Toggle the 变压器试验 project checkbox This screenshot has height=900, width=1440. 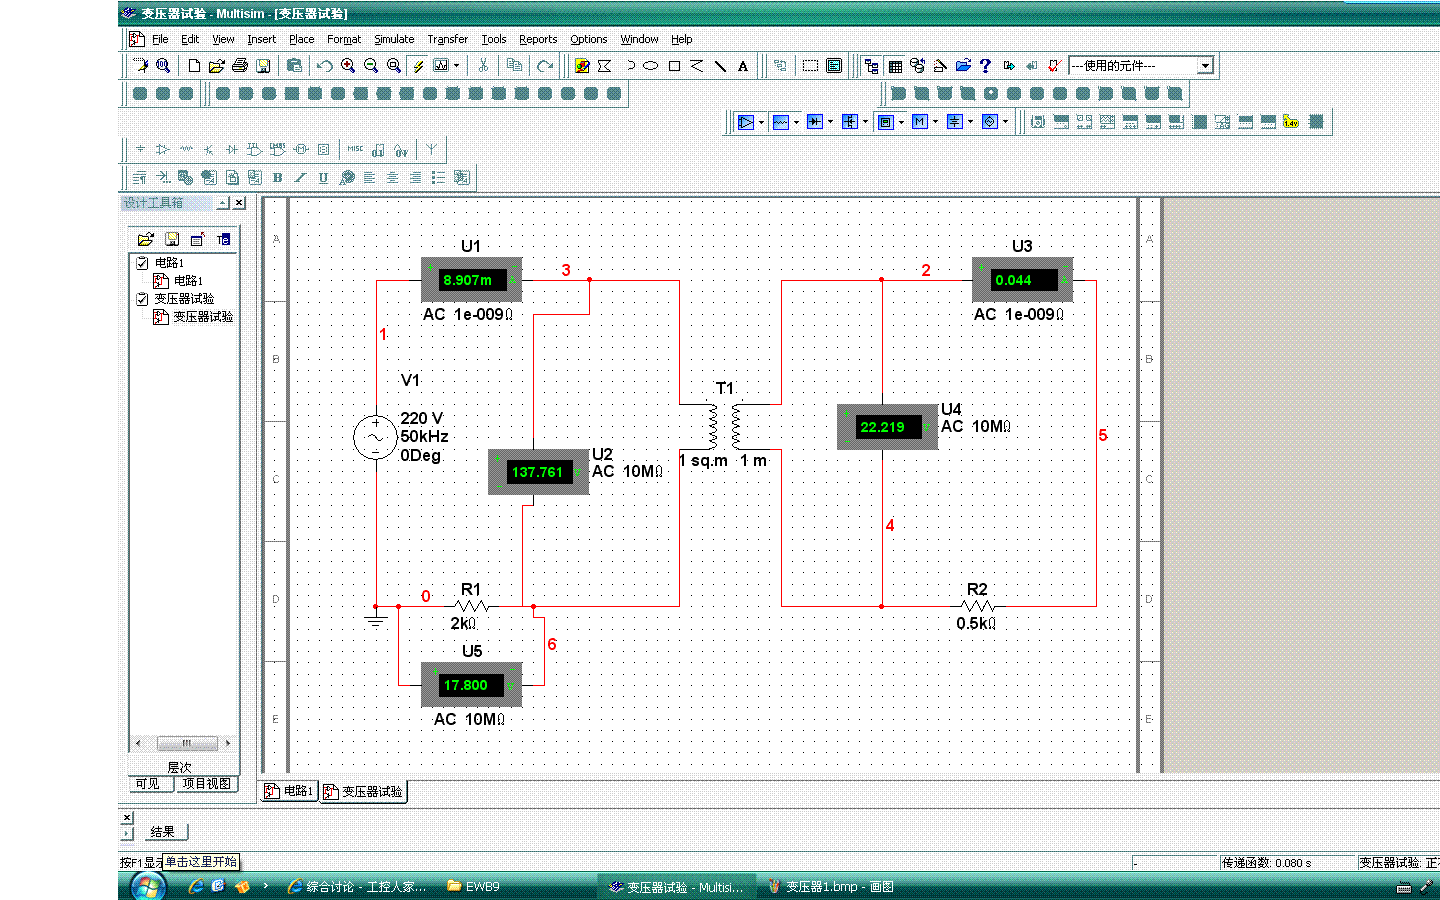point(142,299)
